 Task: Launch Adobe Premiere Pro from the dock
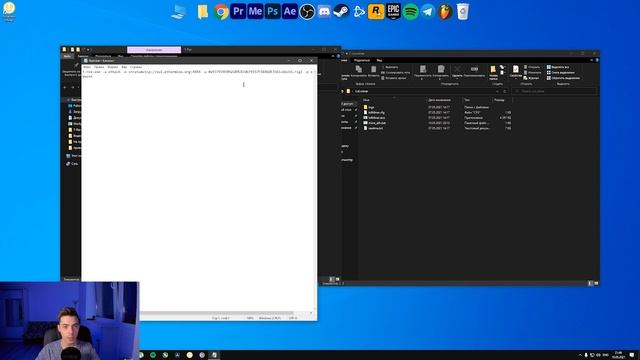point(238,11)
